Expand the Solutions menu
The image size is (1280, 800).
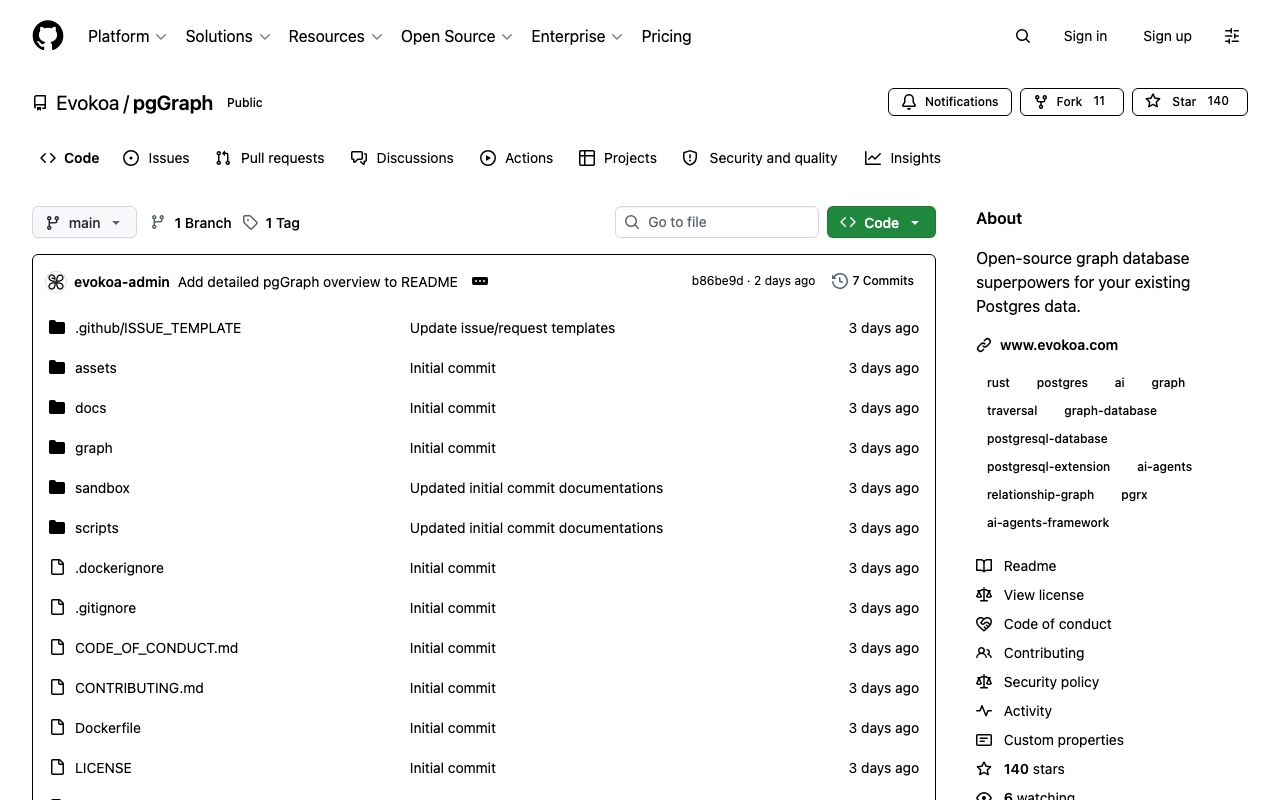click(x=228, y=36)
